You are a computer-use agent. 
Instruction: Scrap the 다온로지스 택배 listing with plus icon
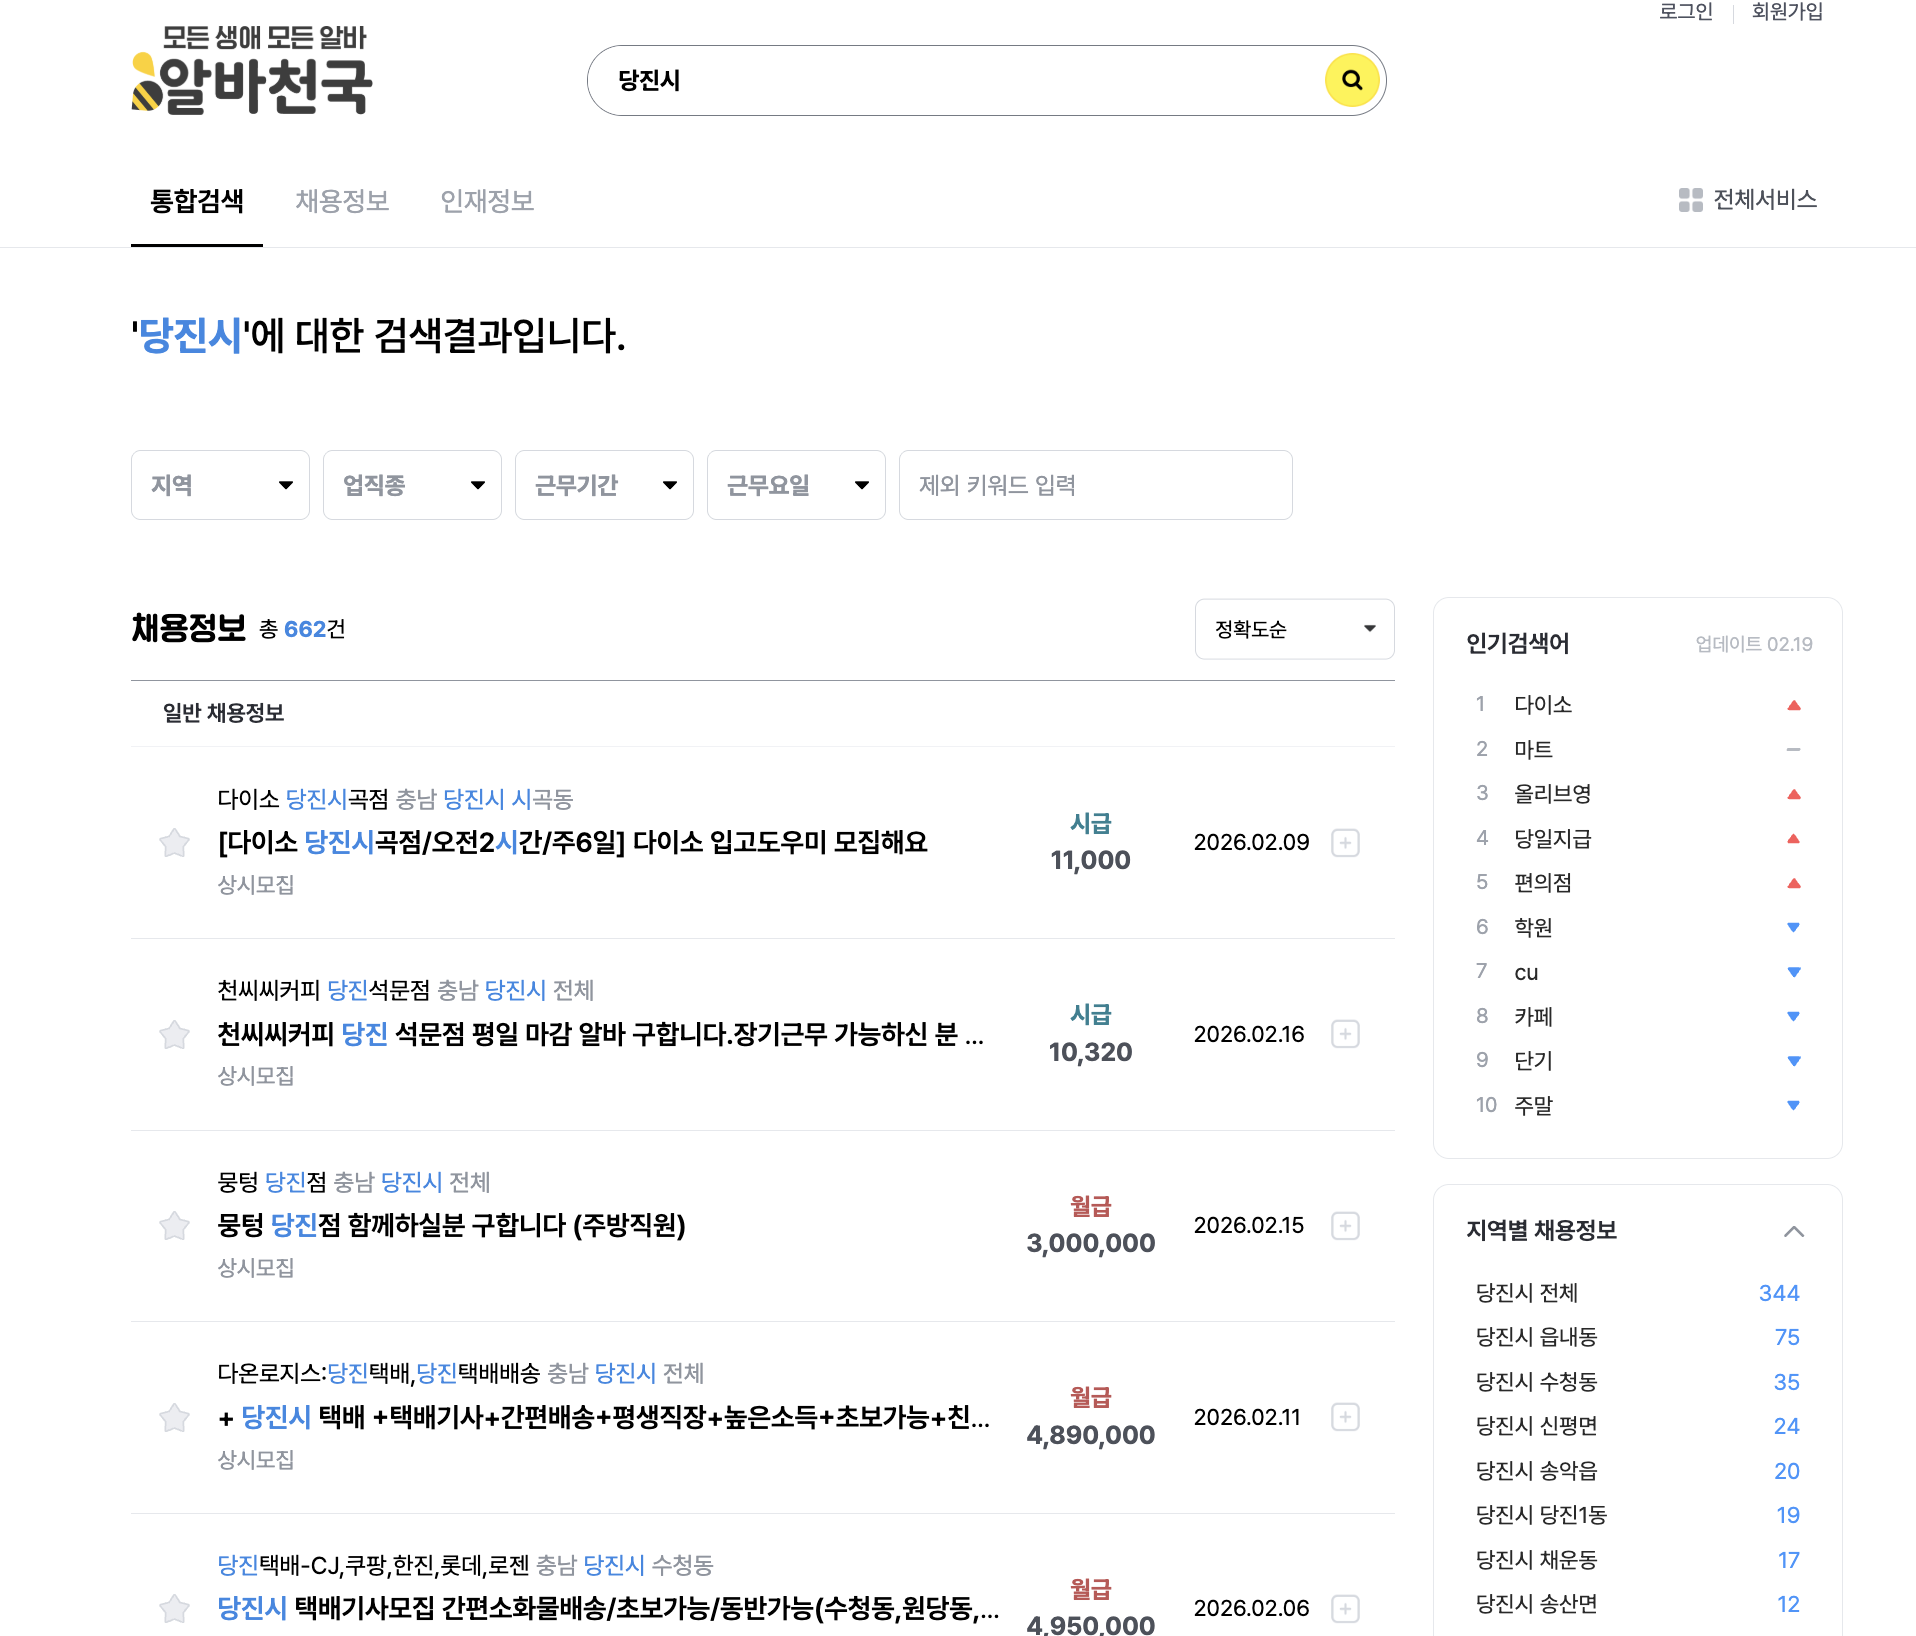[x=1345, y=1417]
